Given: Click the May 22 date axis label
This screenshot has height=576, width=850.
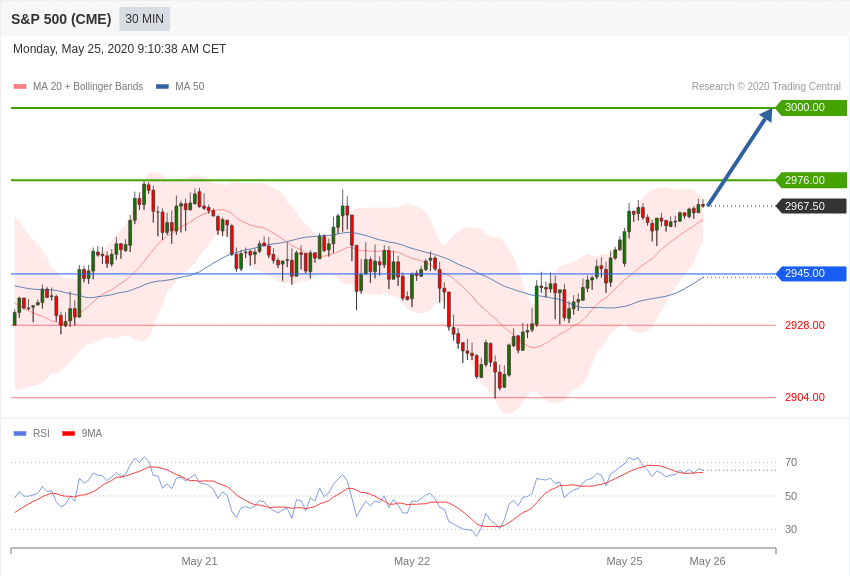Looking at the screenshot, I should click(412, 561).
